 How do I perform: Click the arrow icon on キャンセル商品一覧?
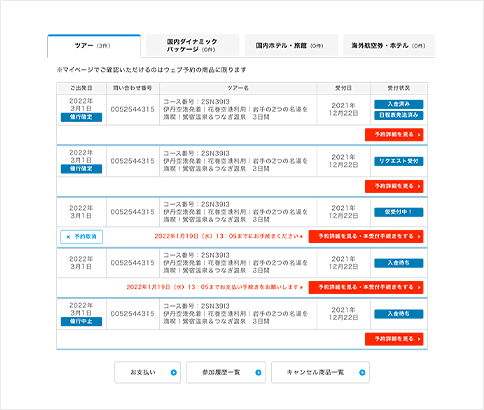coord(362,373)
